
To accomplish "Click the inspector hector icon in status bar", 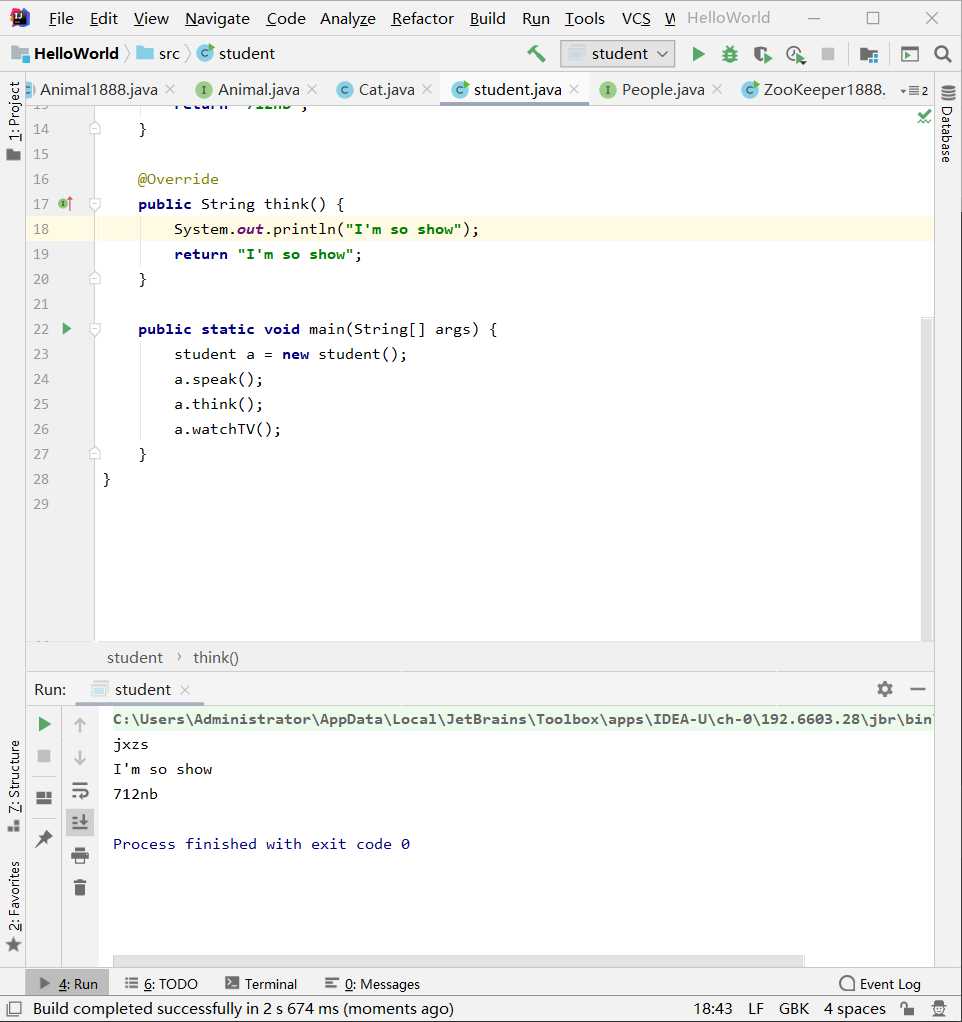I will 939,1008.
